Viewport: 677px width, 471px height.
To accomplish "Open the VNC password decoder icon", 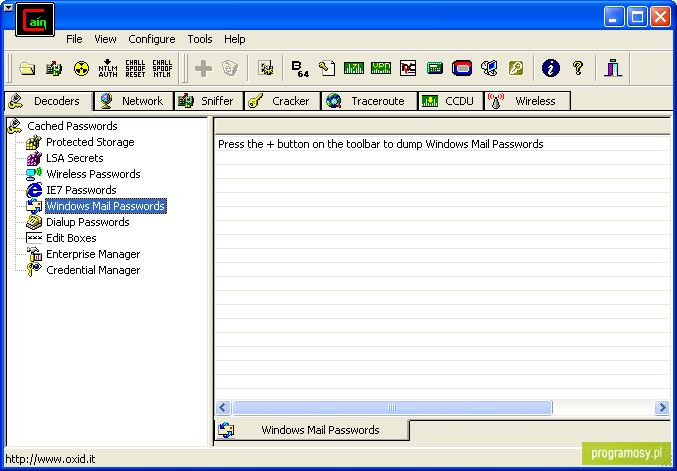I will tap(408, 68).
